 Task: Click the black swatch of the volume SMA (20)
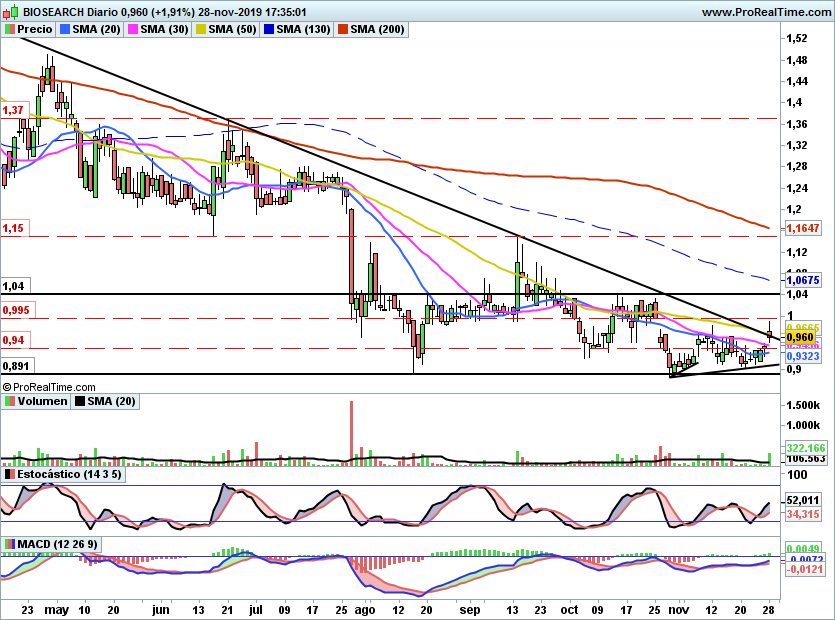(80, 401)
